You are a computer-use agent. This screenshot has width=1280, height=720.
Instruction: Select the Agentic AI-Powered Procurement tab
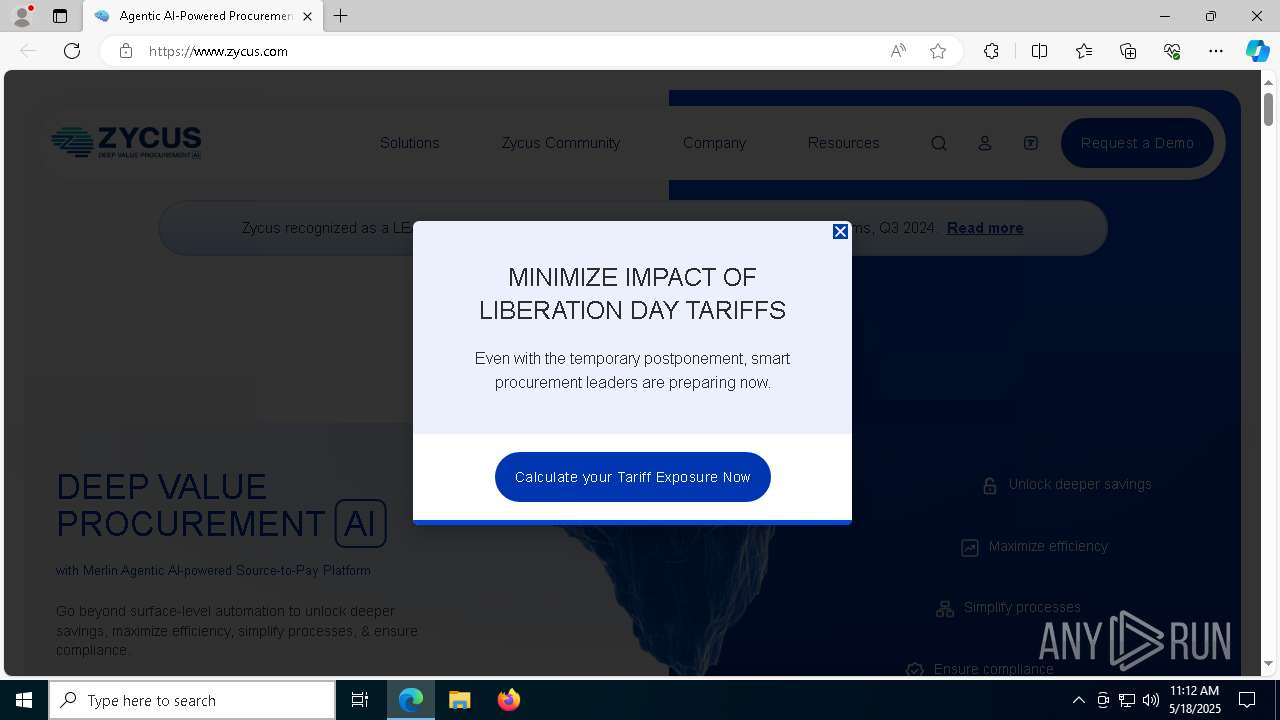pyautogui.click(x=204, y=16)
